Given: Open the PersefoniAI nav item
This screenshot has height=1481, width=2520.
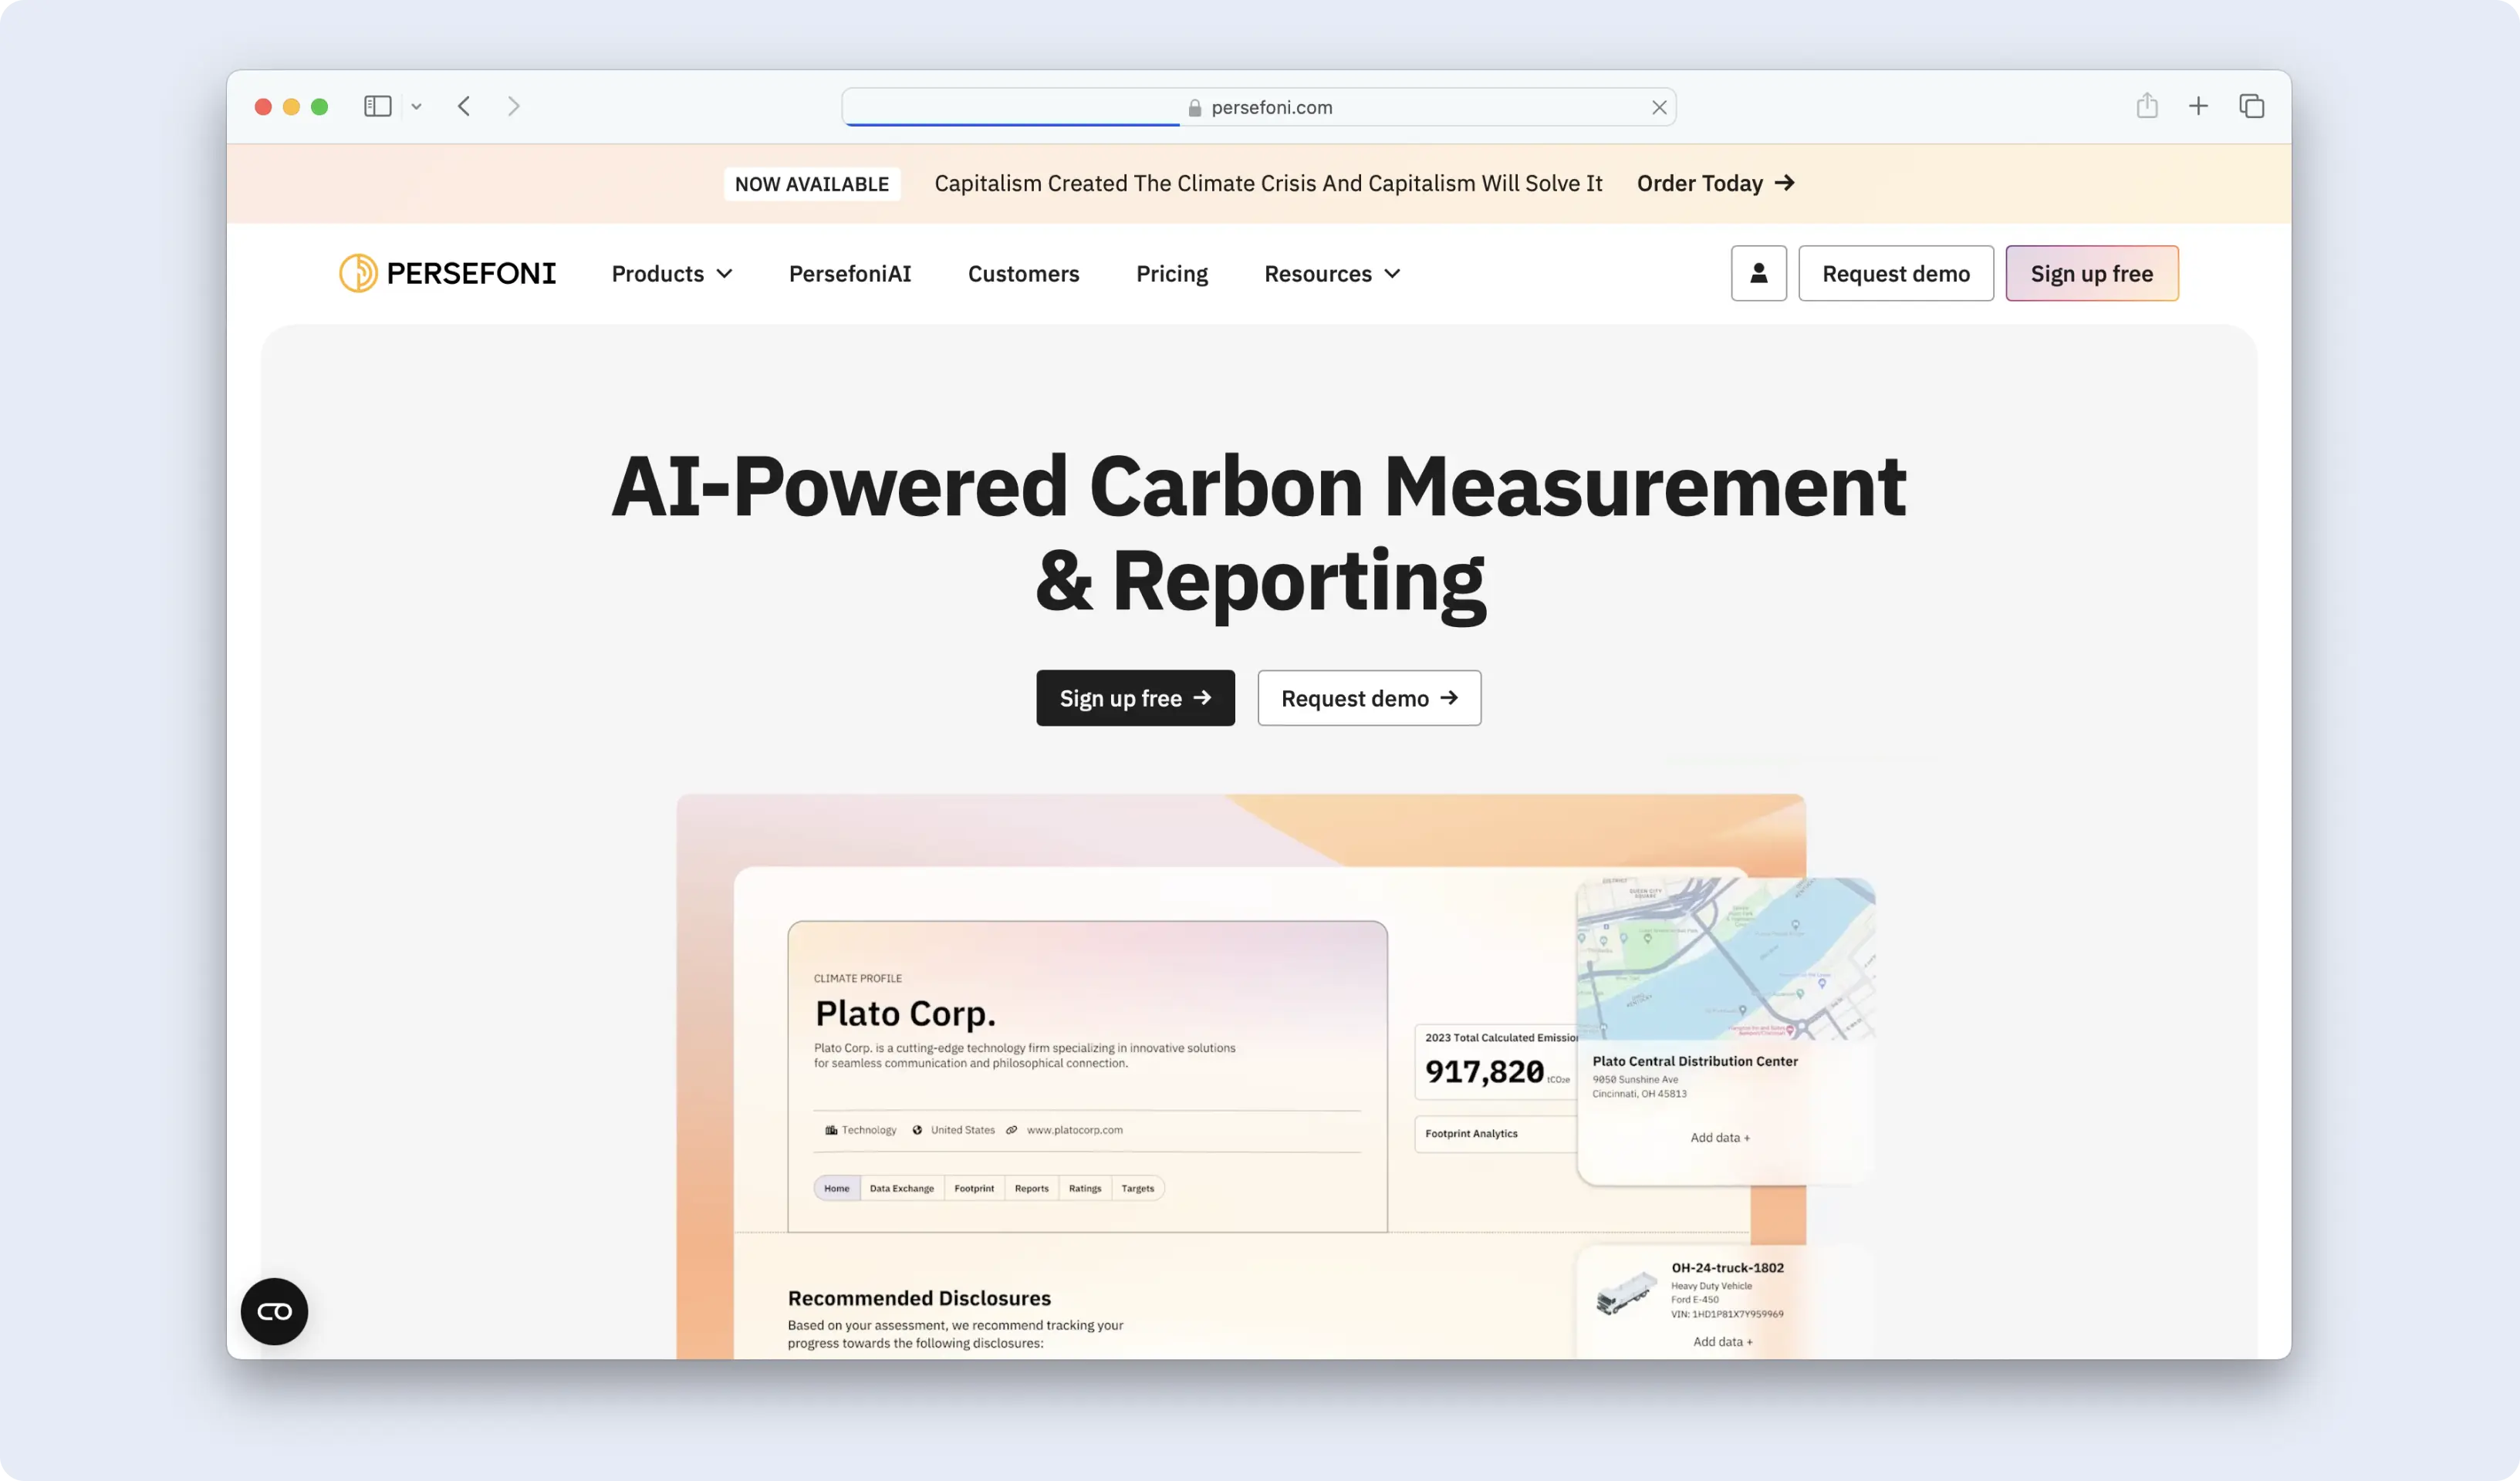Looking at the screenshot, I should (849, 274).
